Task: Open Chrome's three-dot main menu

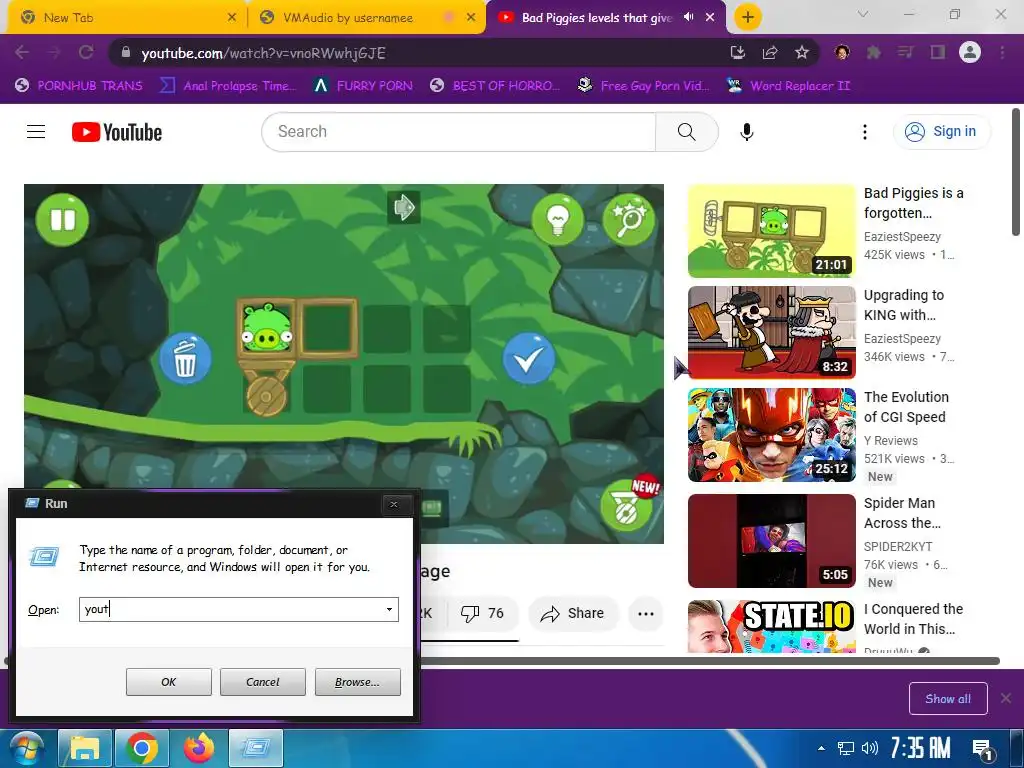Action: pyautogui.click(x=1002, y=52)
